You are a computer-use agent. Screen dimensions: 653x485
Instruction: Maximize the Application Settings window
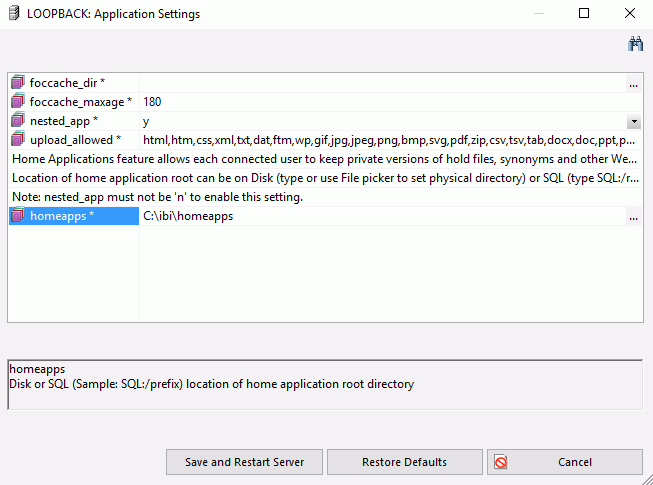(584, 13)
